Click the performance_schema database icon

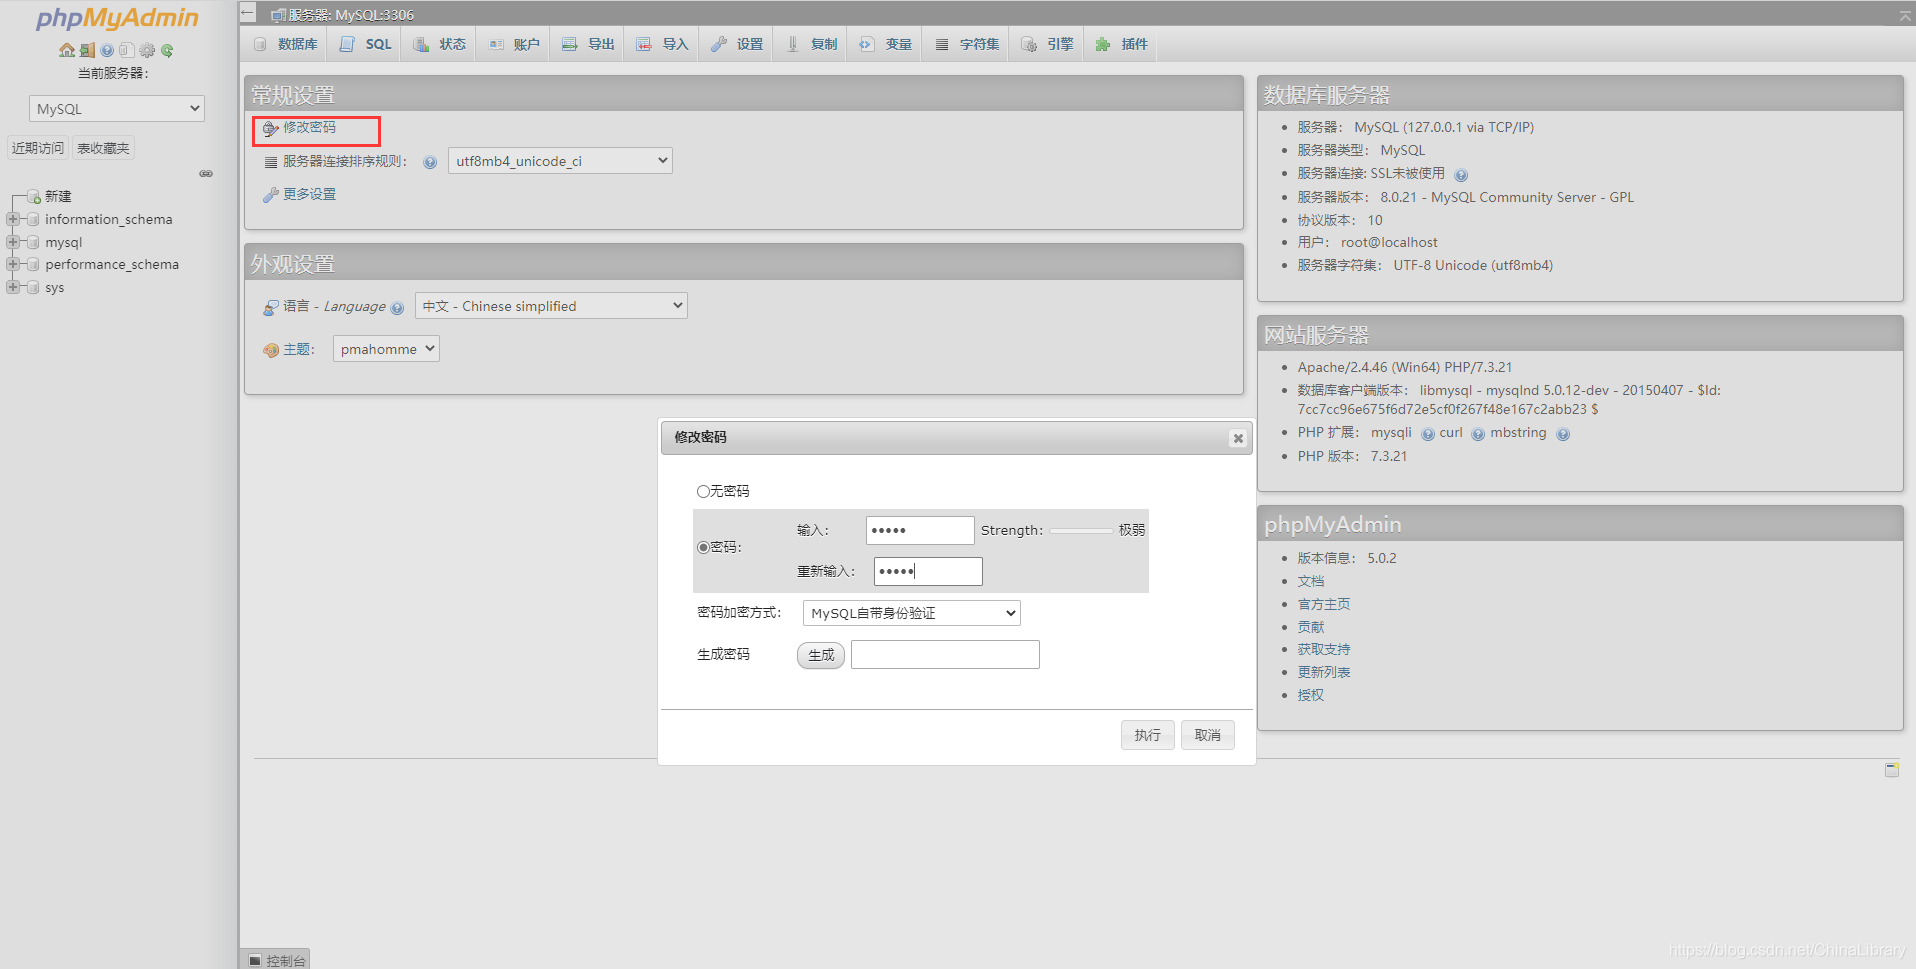coord(34,265)
